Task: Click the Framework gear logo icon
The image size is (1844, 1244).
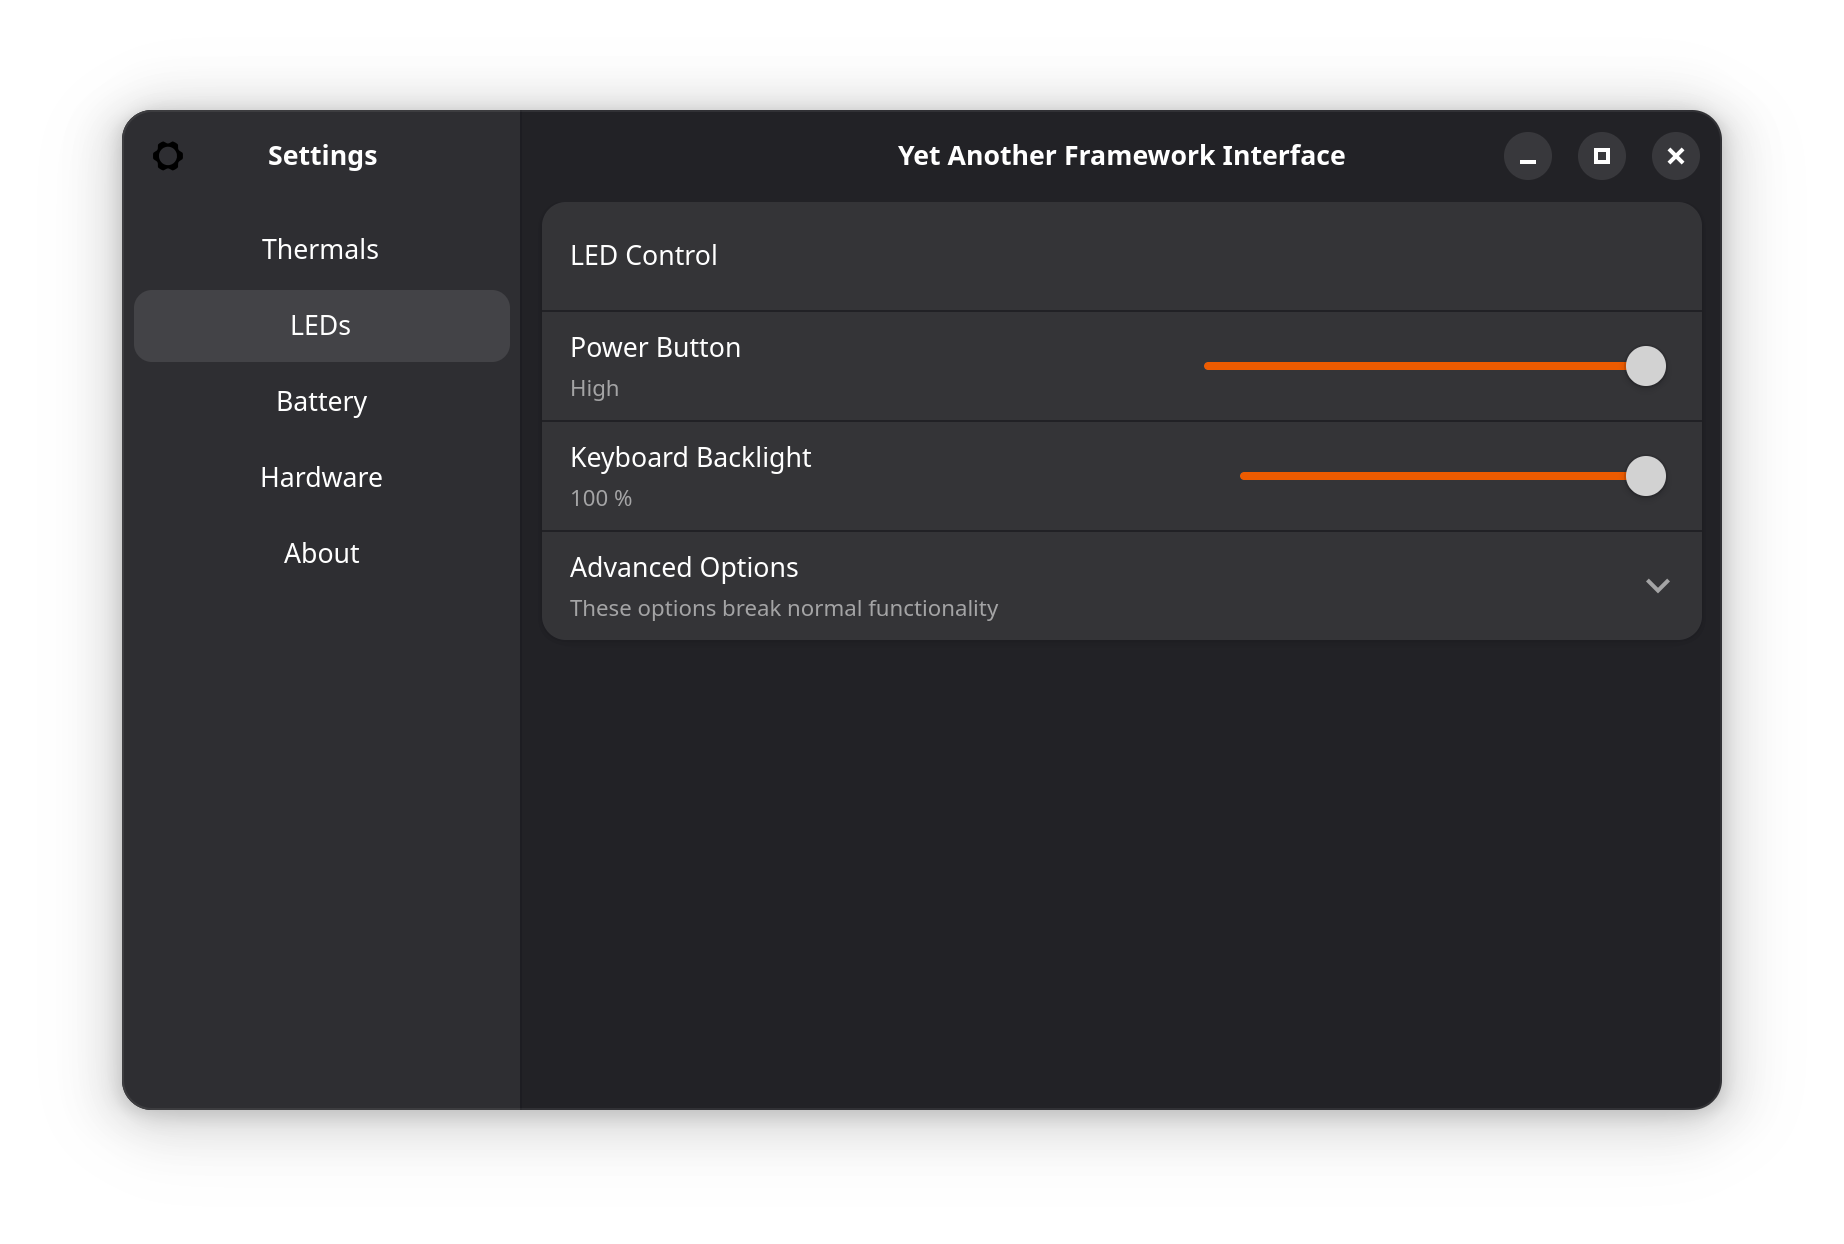Action: [x=168, y=156]
